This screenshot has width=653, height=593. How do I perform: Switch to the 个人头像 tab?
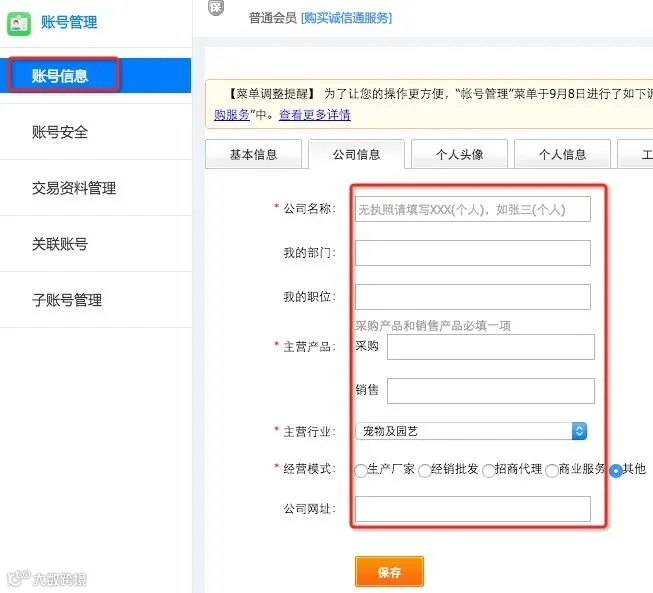click(x=459, y=154)
